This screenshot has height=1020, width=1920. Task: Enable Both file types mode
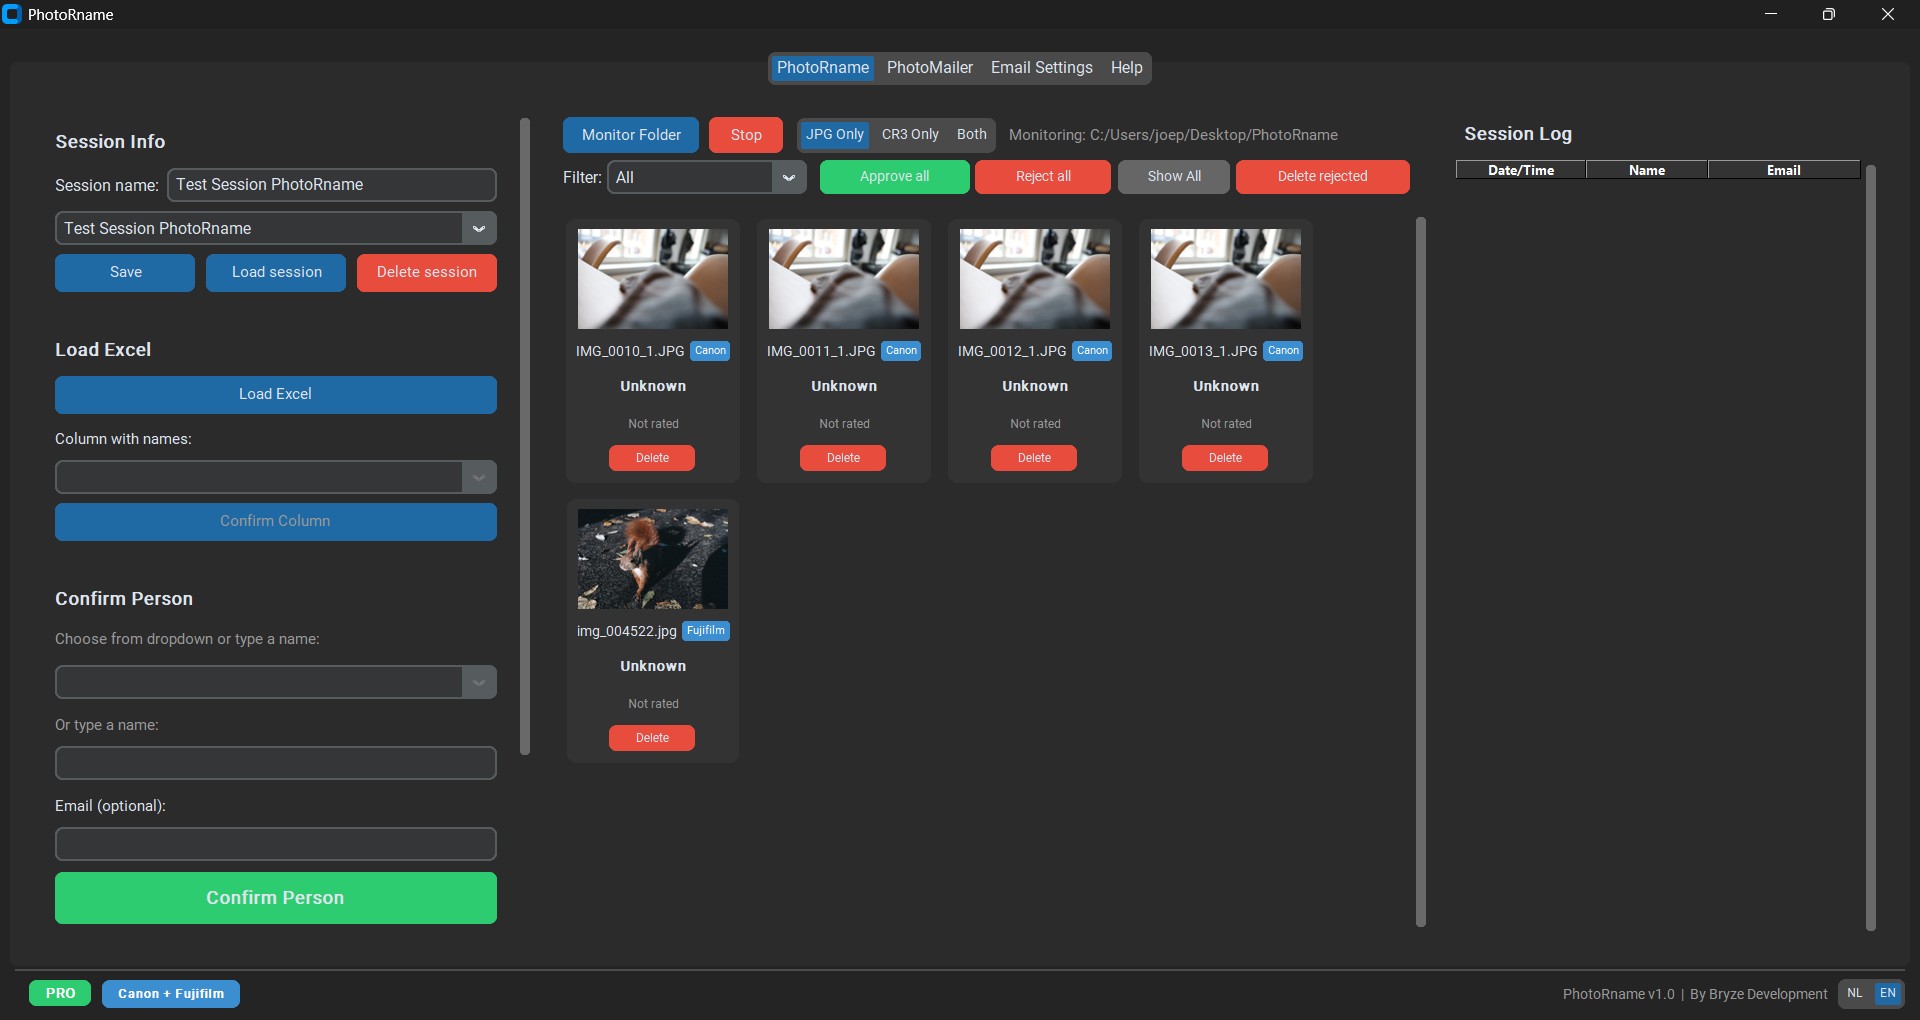point(971,135)
